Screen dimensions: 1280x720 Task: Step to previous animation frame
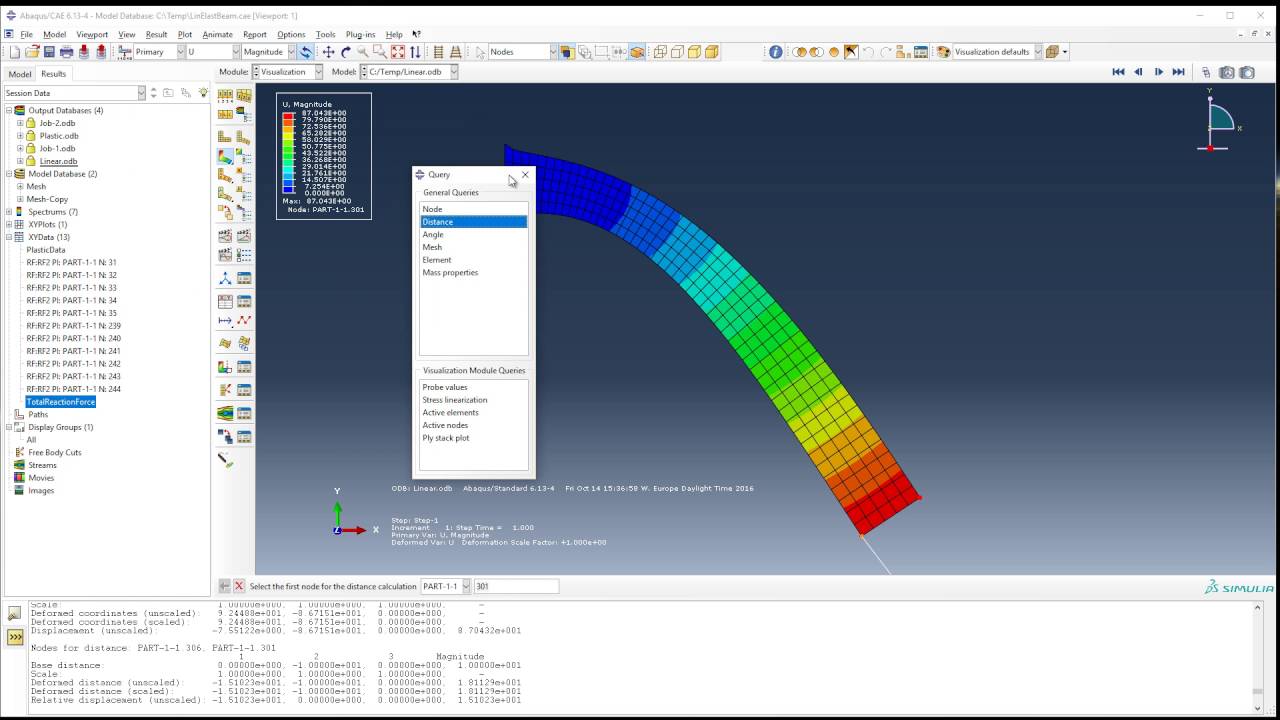1138,72
